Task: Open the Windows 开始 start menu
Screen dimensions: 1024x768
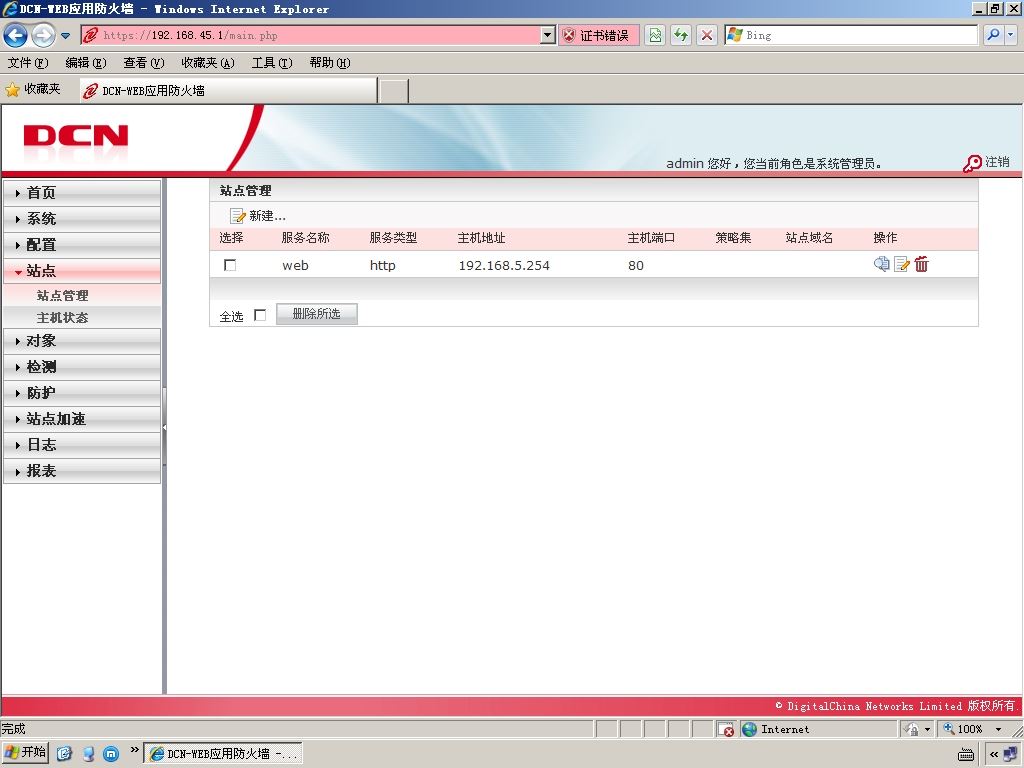Action: (25, 752)
